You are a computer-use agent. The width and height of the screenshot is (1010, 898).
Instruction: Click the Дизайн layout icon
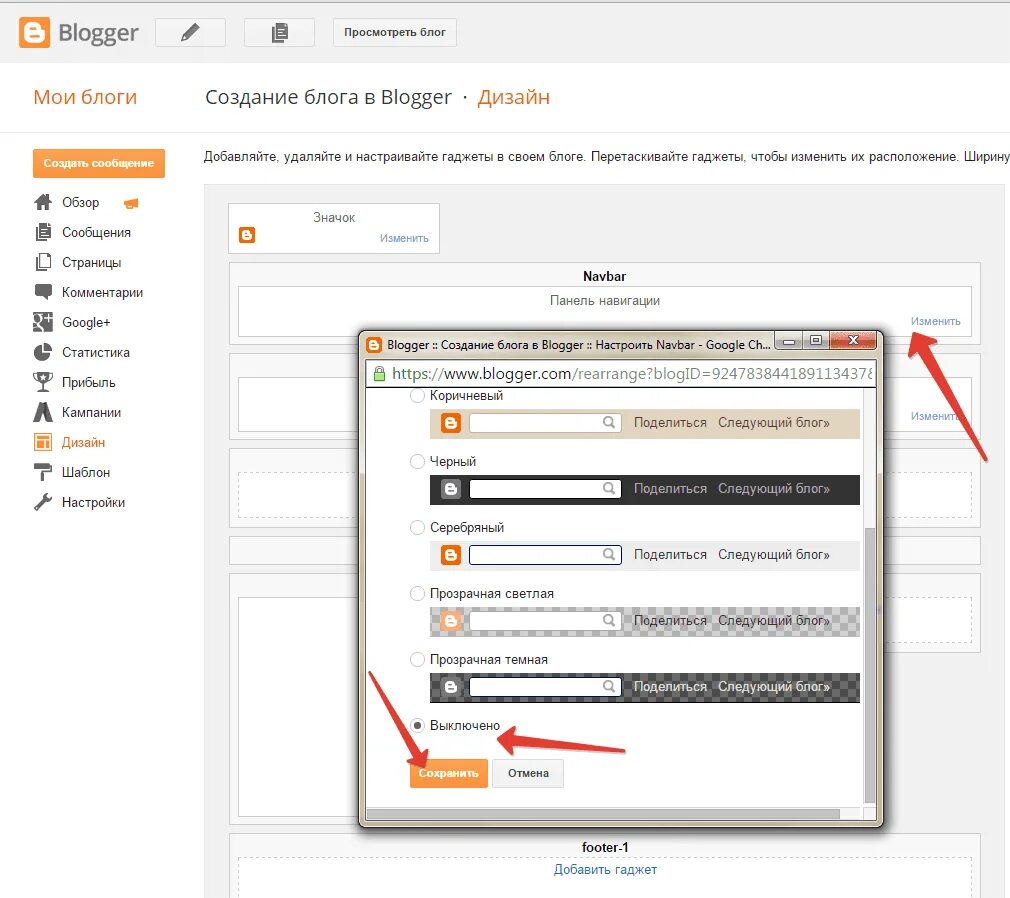43,442
